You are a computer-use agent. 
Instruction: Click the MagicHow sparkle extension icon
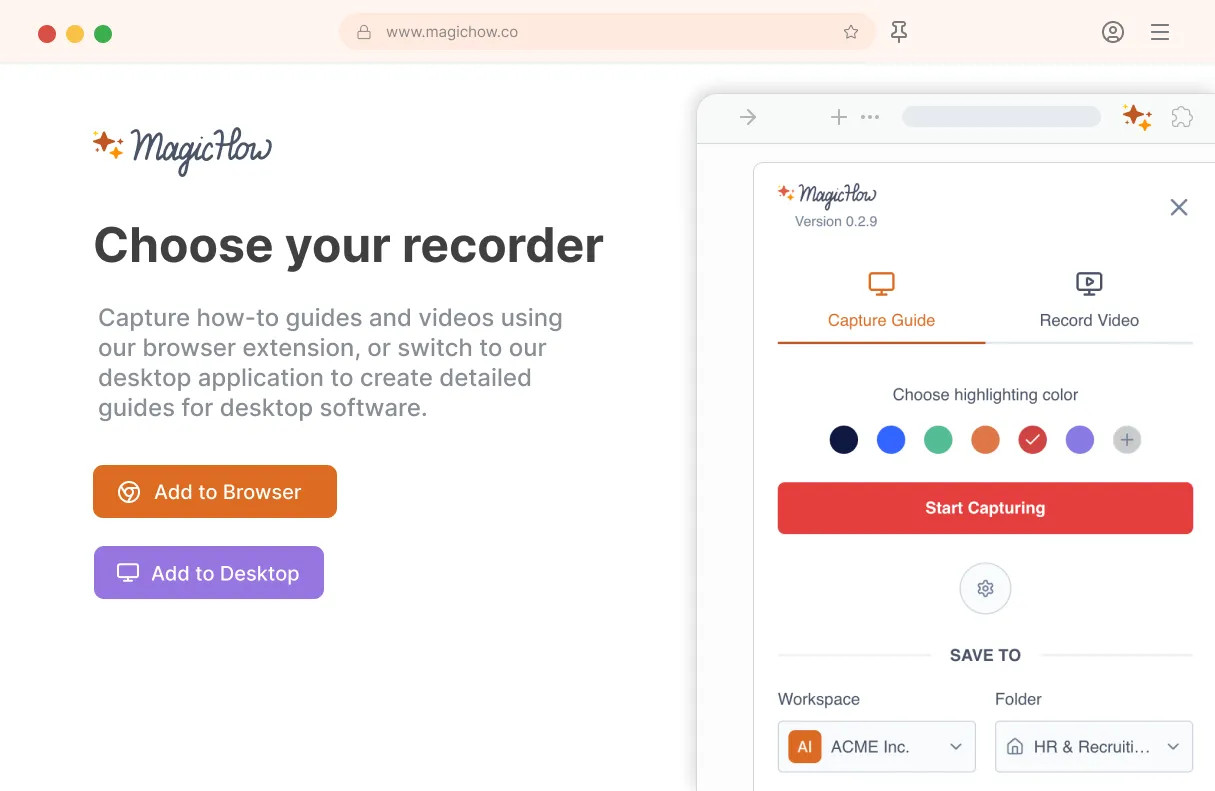[1137, 117]
